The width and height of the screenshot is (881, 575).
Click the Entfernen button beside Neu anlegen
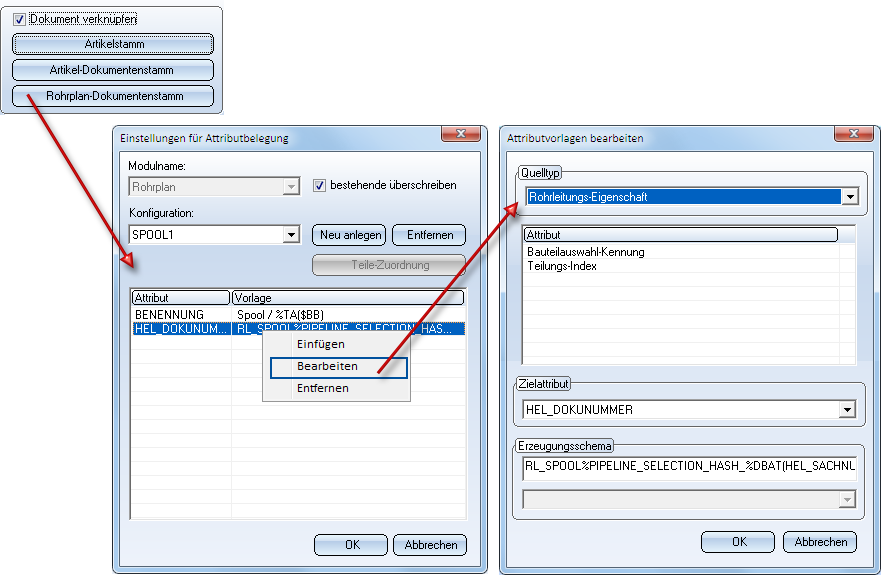point(429,235)
